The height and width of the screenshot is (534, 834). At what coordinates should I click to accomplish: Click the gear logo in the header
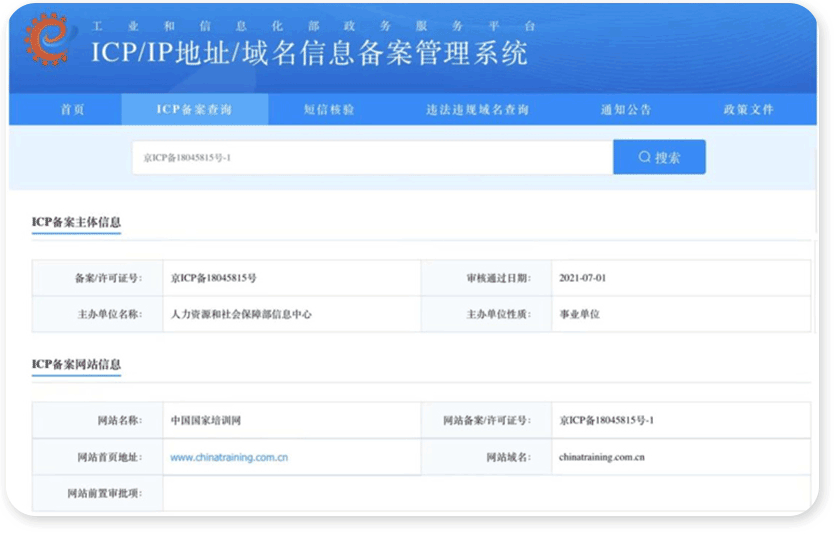[x=49, y=39]
